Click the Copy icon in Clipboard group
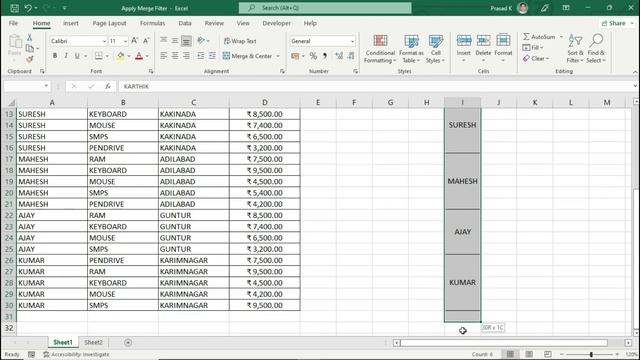The width and height of the screenshot is (640, 360). (30, 48)
